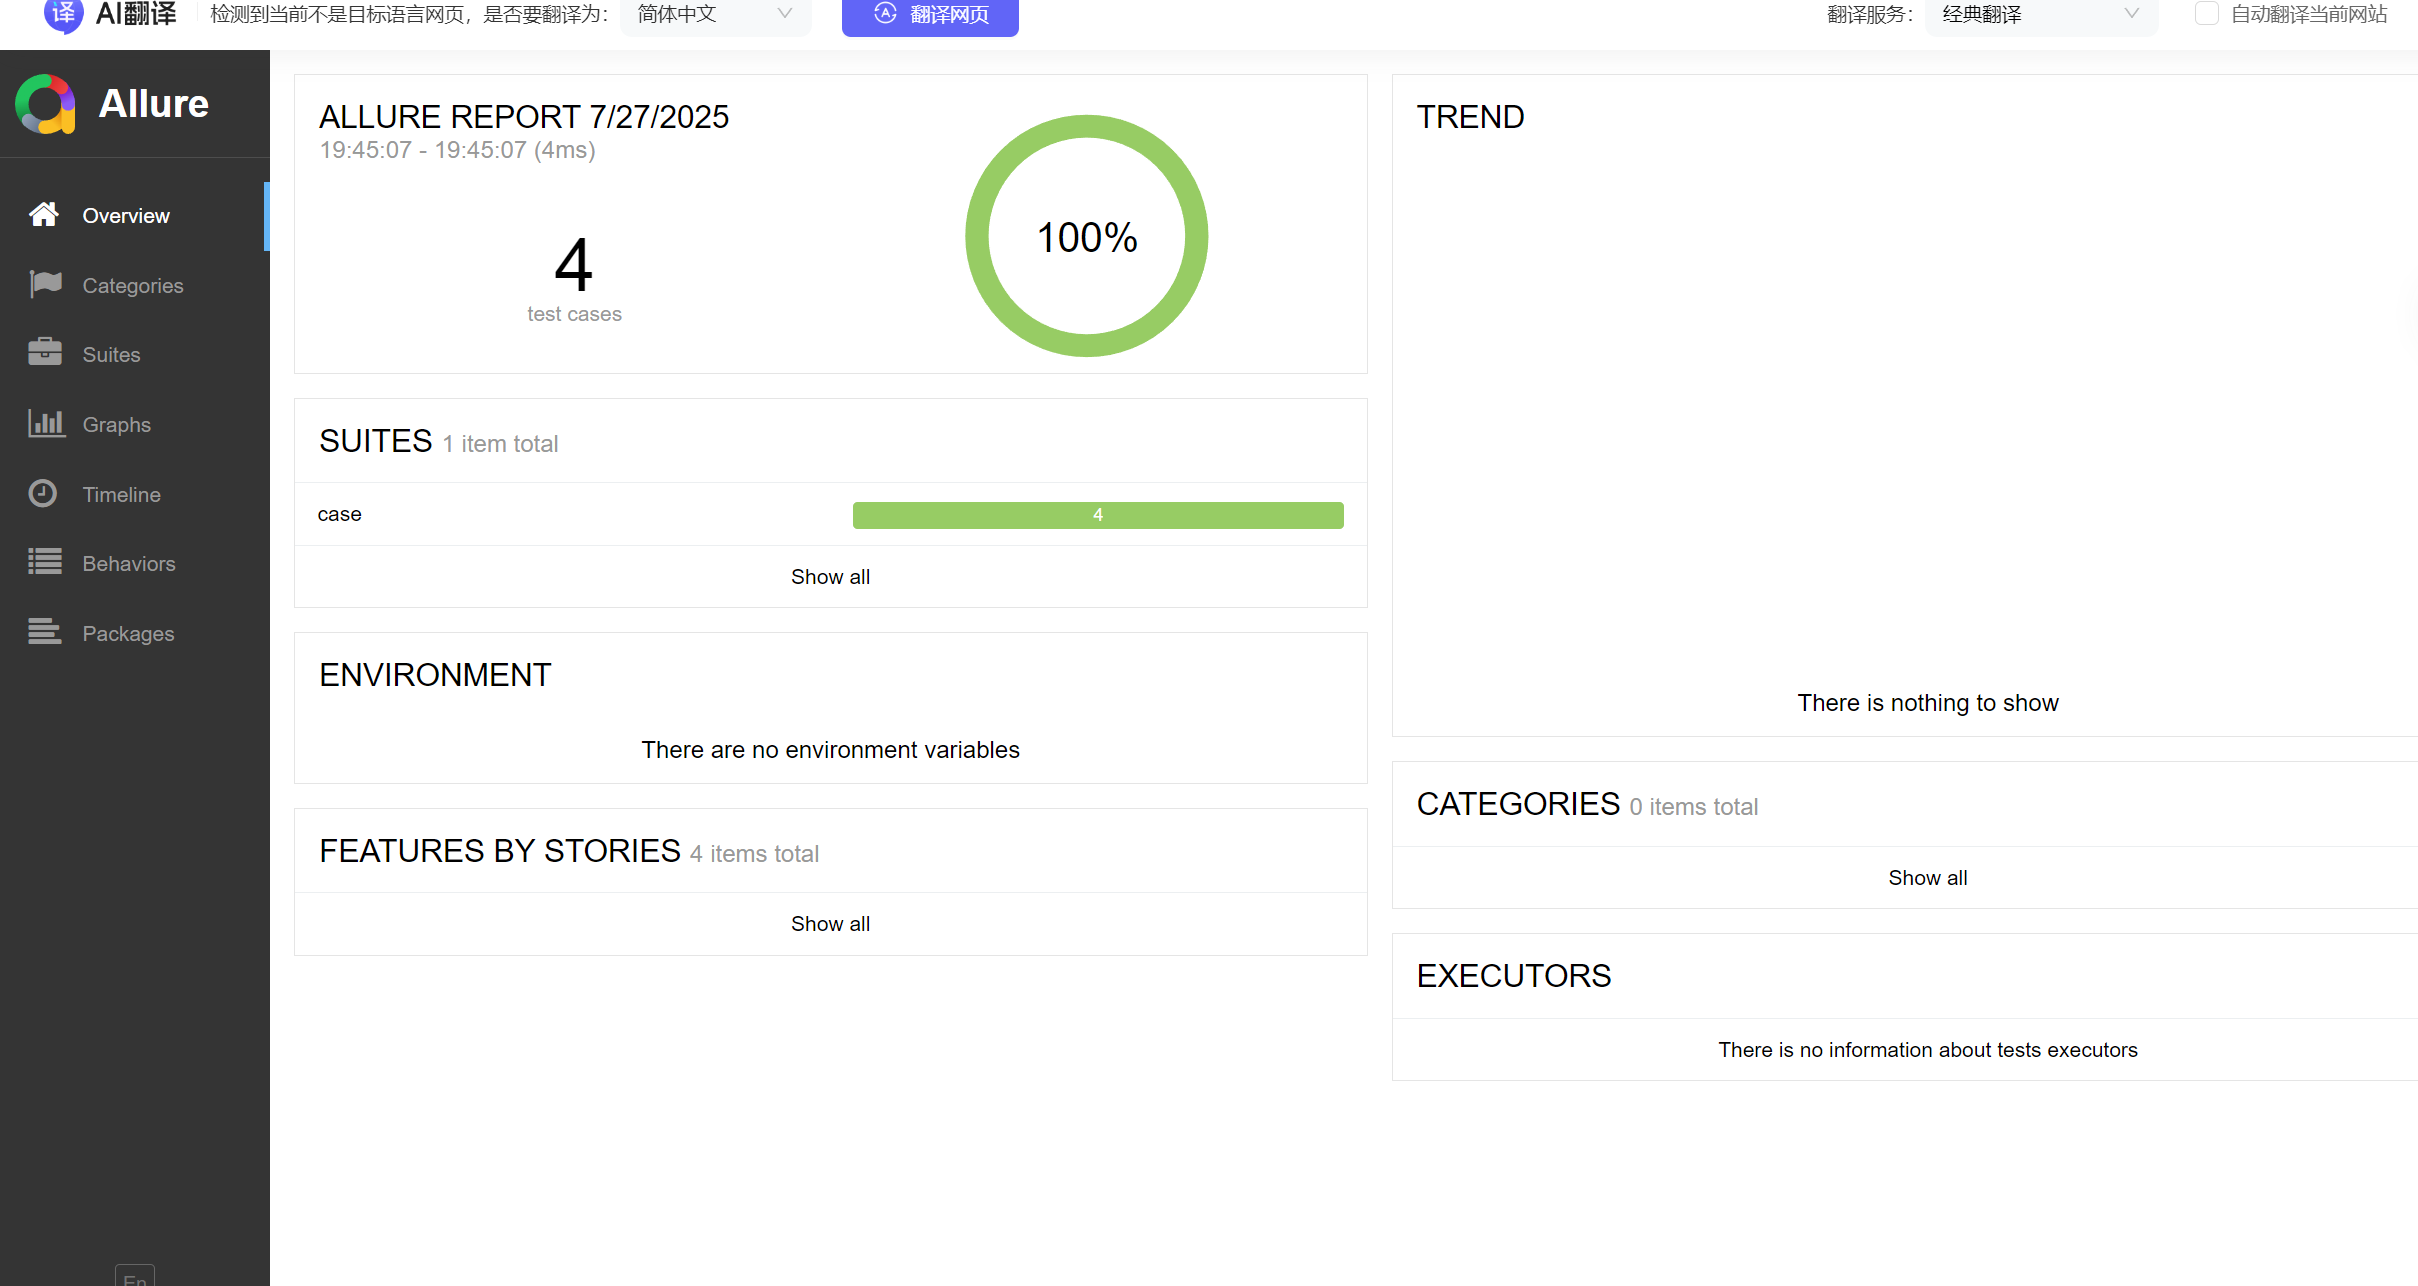Viewport: 2418px width, 1286px height.
Task: Click Show all under Features by Stories
Action: tap(830, 924)
